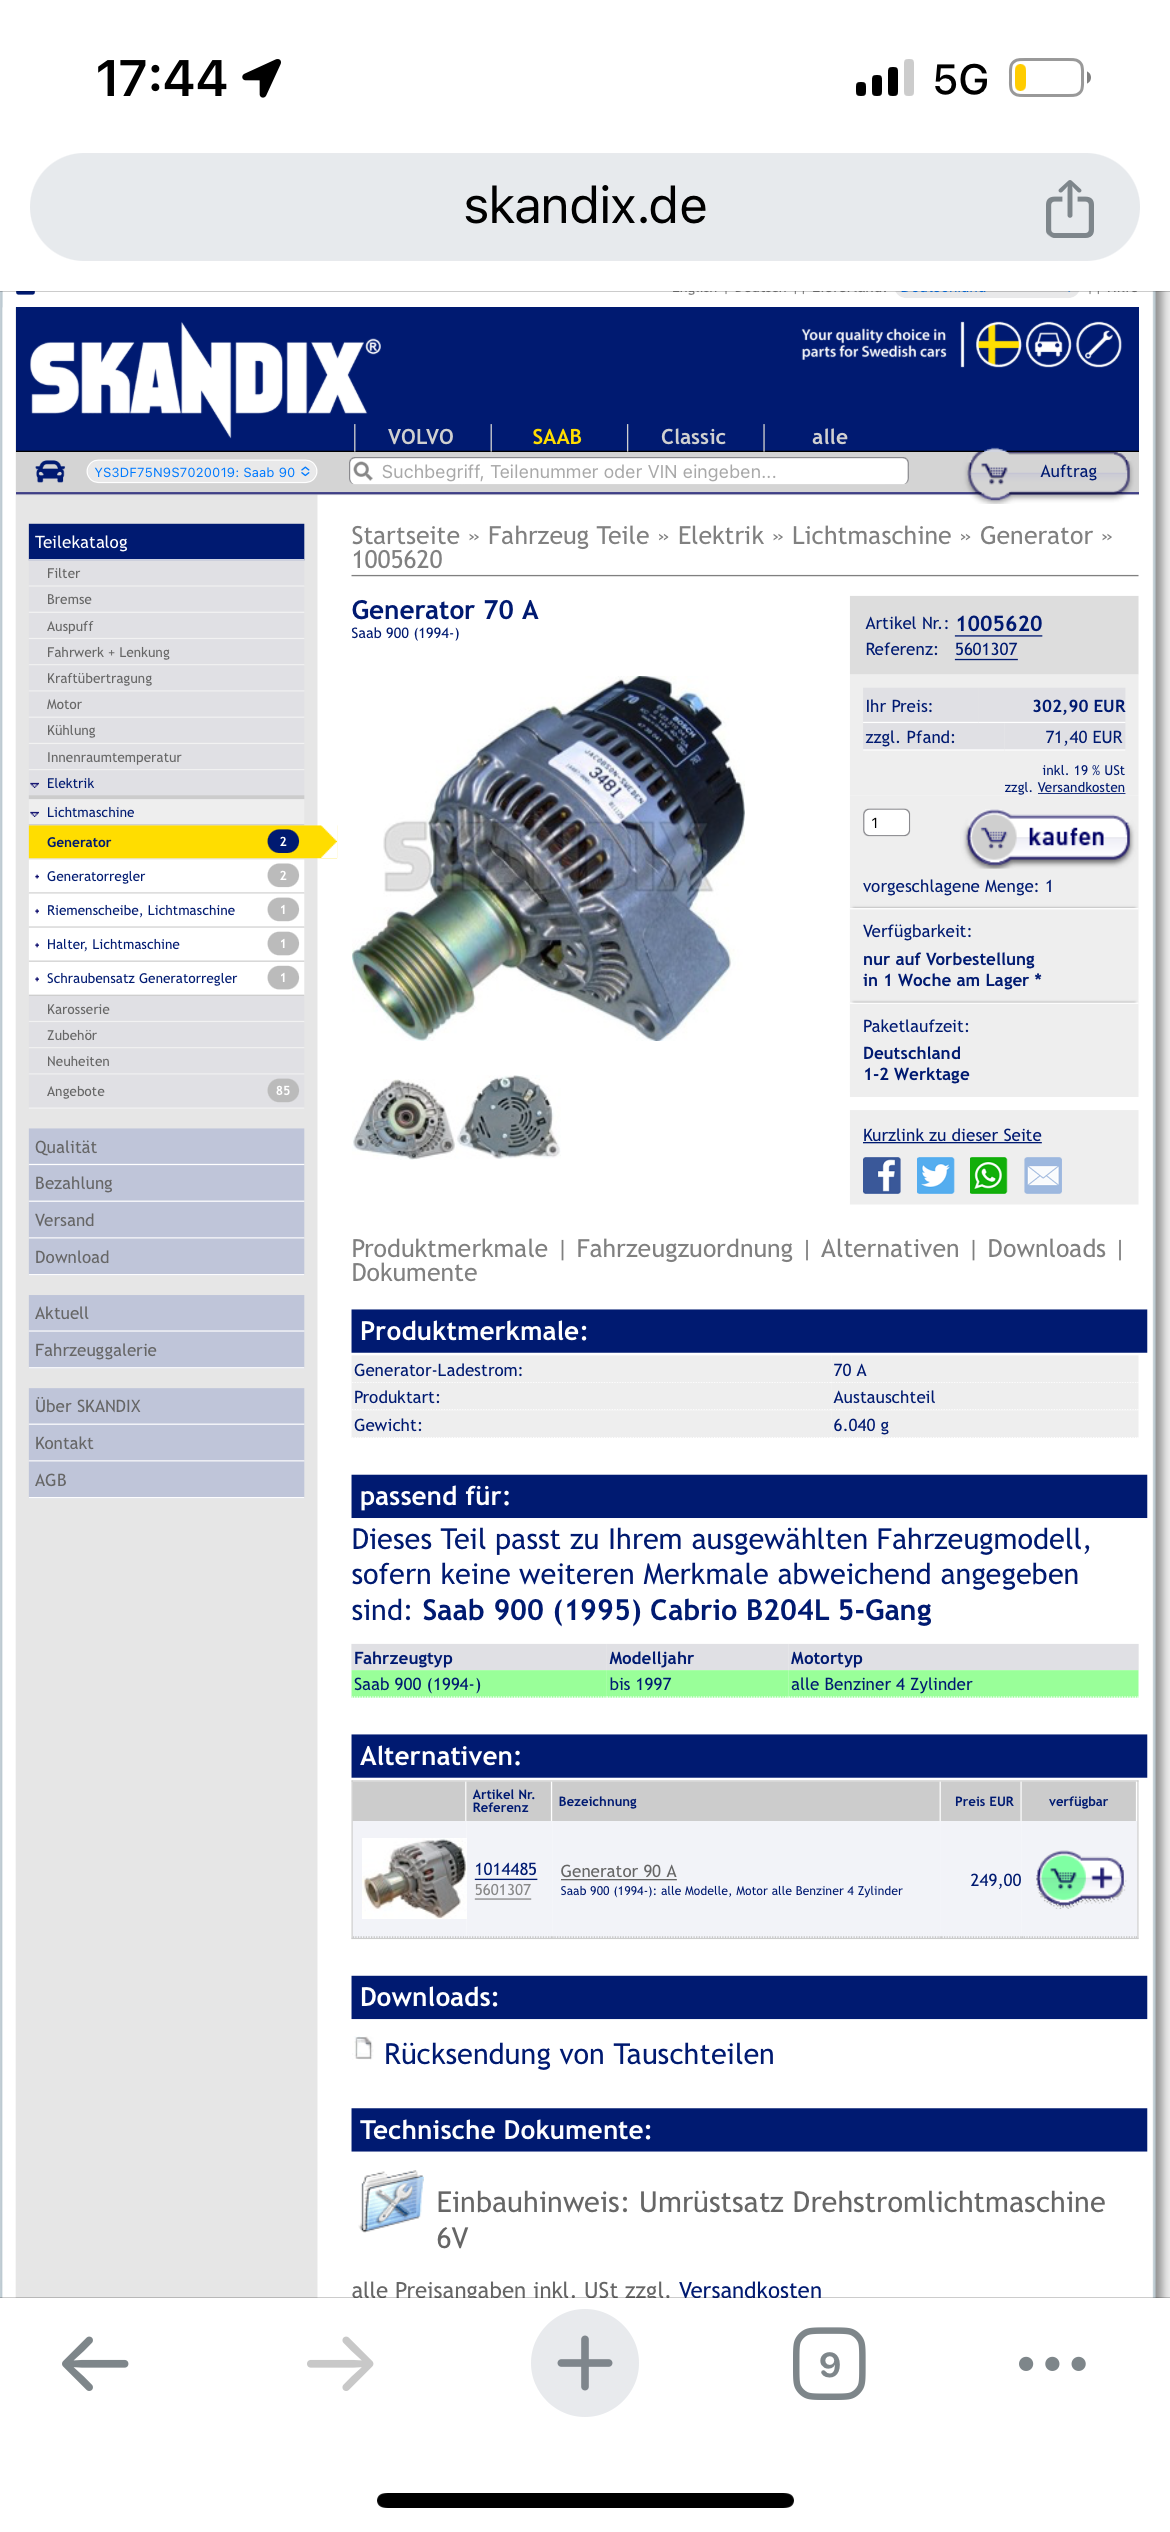
Task: Click the search term input field
Action: coord(629,471)
